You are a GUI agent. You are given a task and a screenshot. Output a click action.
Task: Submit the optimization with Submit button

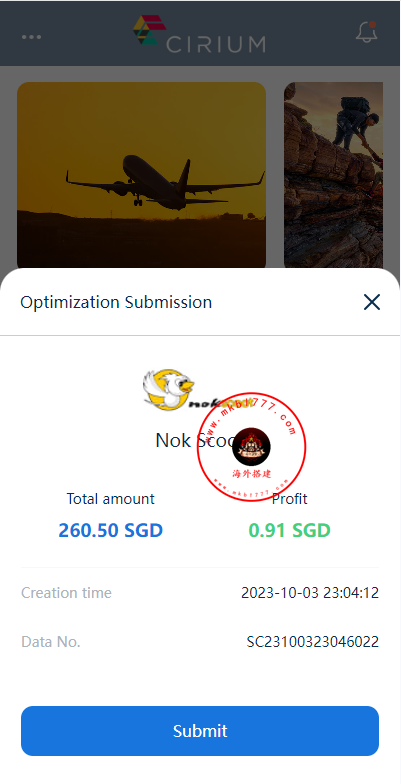point(200,730)
